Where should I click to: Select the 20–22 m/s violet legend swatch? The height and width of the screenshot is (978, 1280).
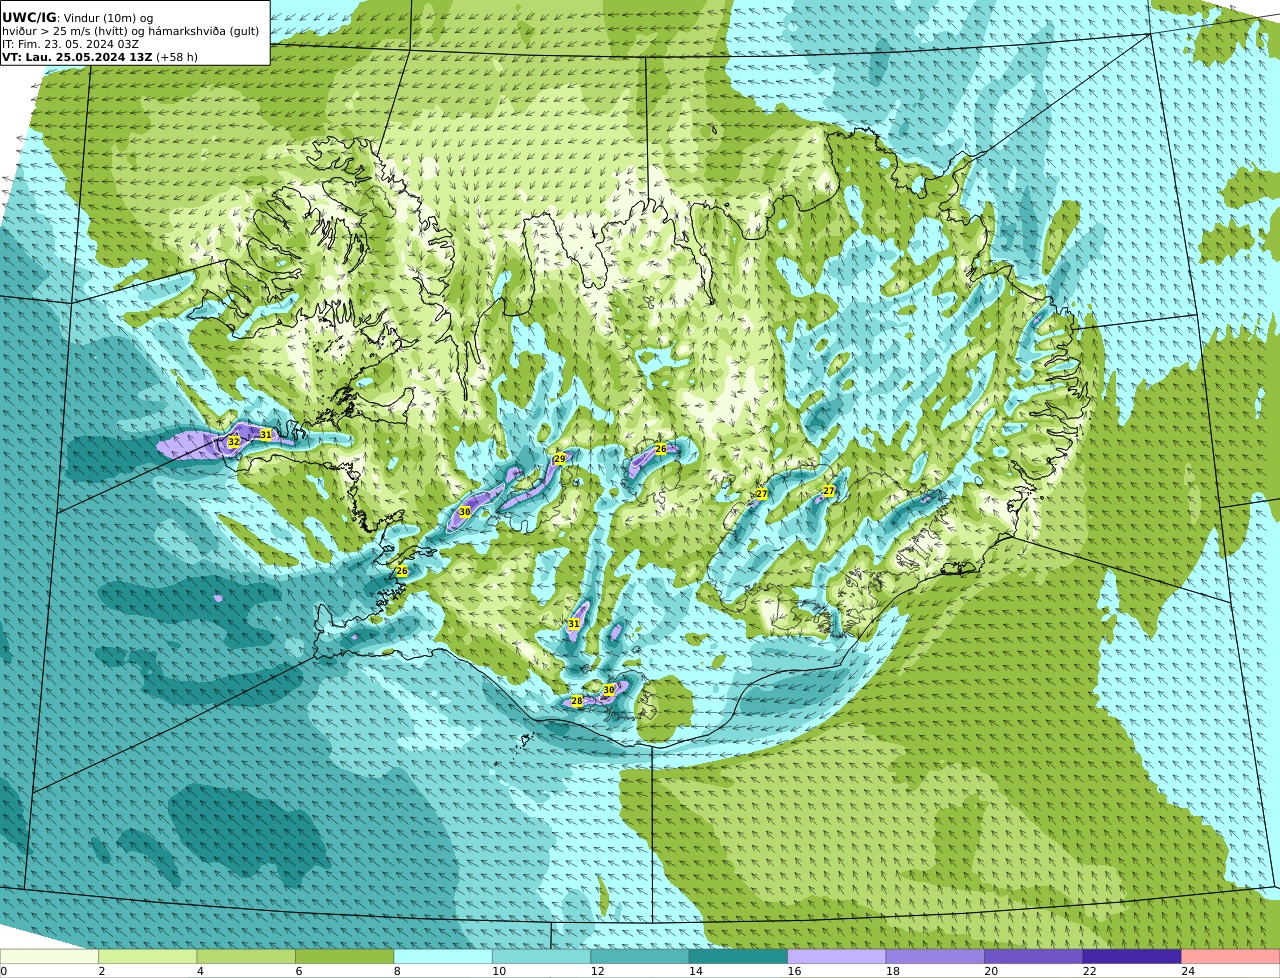1034,957
